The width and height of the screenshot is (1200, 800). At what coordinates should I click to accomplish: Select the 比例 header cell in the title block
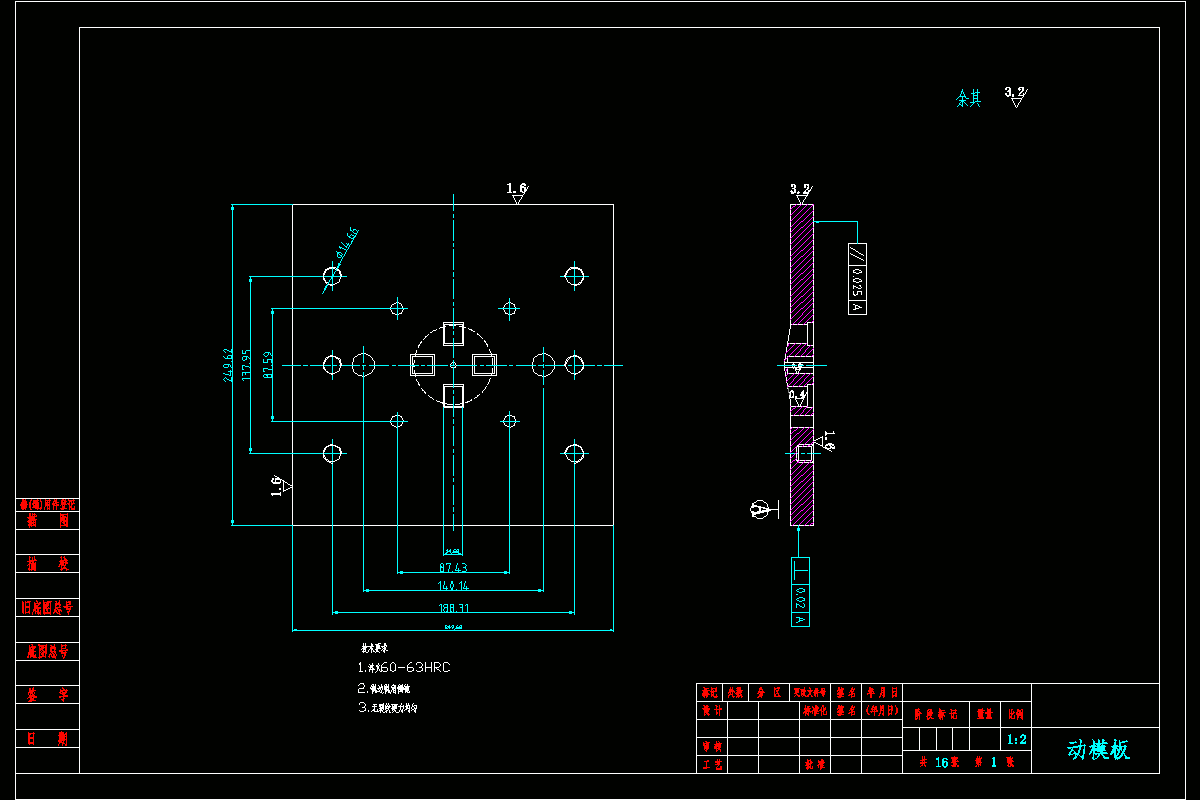[x=1016, y=714]
